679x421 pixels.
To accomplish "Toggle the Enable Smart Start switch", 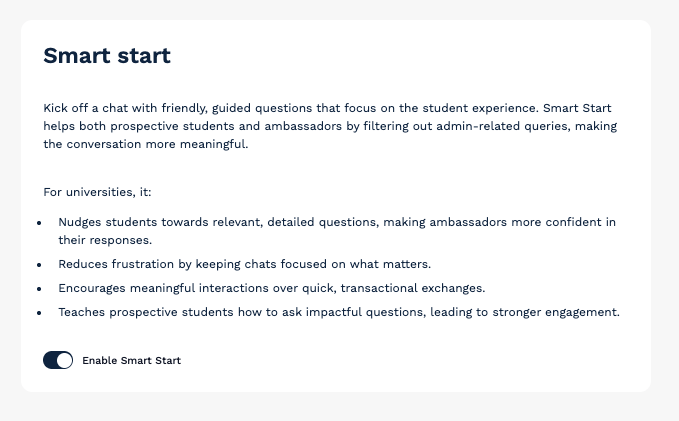I will tap(58, 360).
